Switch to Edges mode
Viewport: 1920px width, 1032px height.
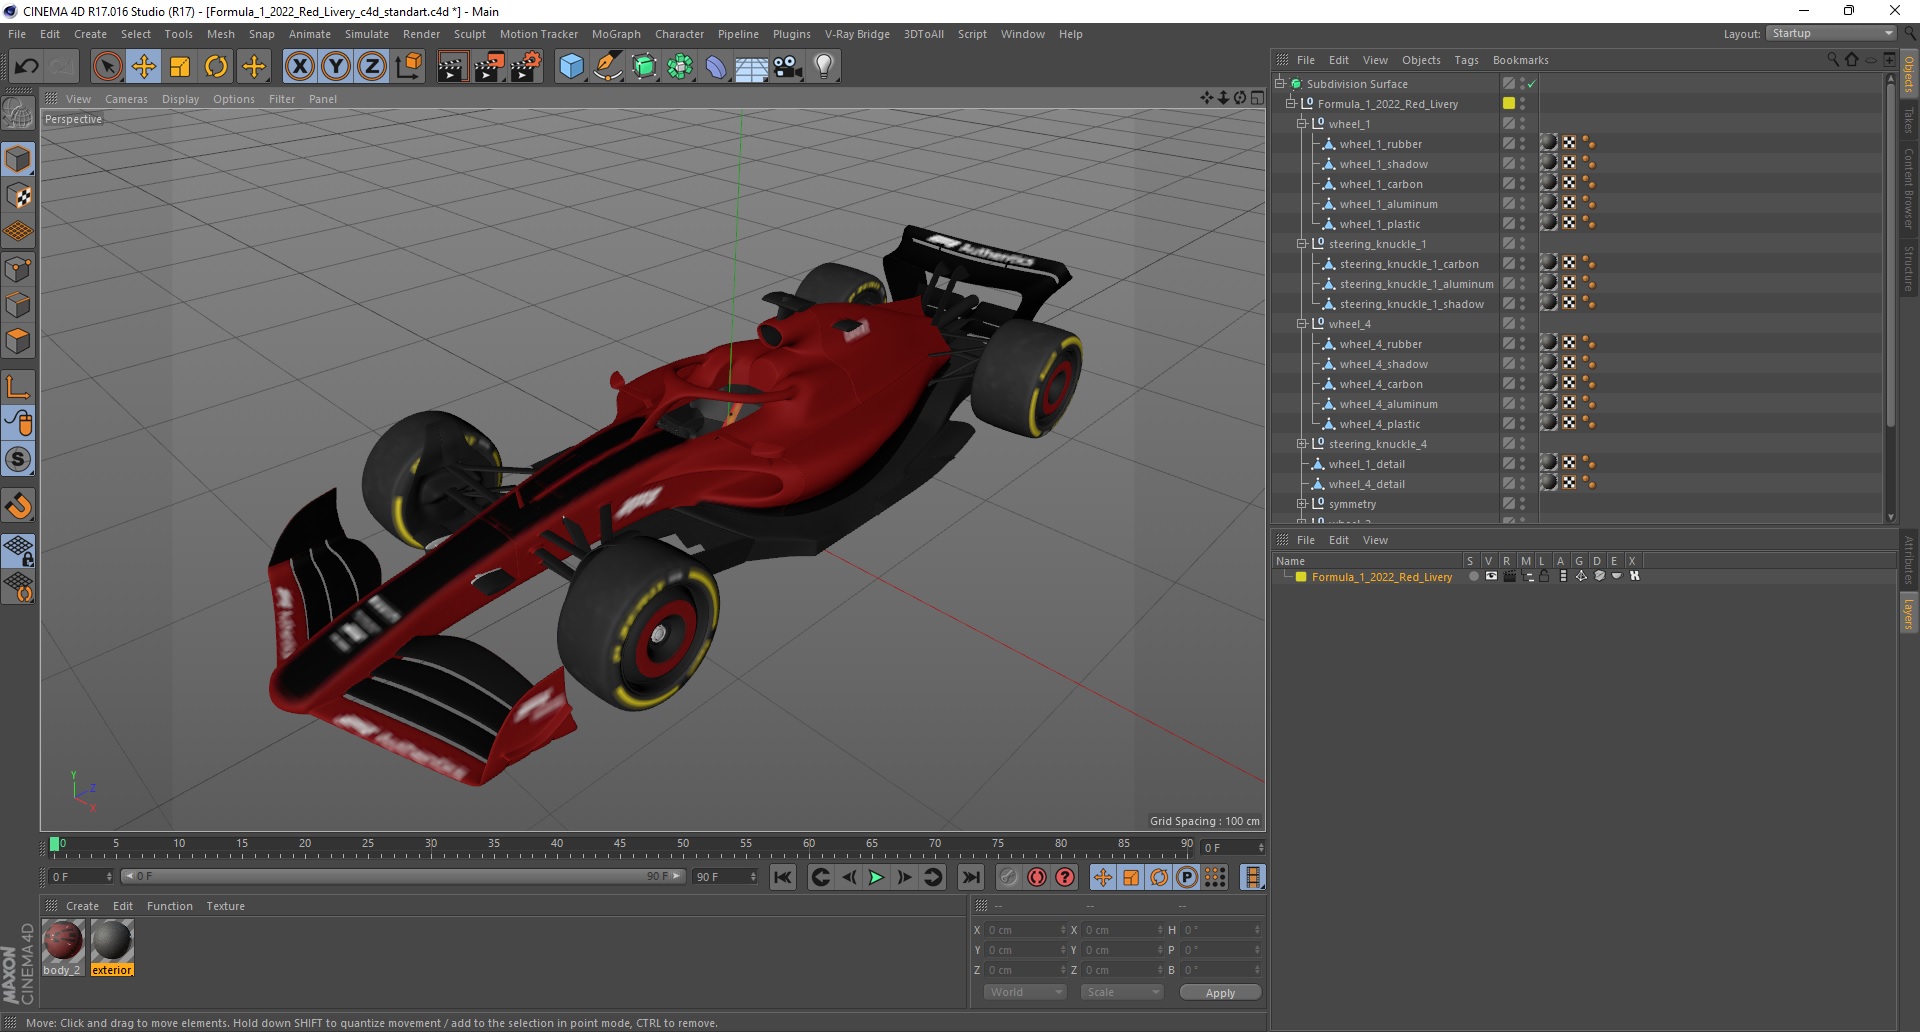point(18,305)
